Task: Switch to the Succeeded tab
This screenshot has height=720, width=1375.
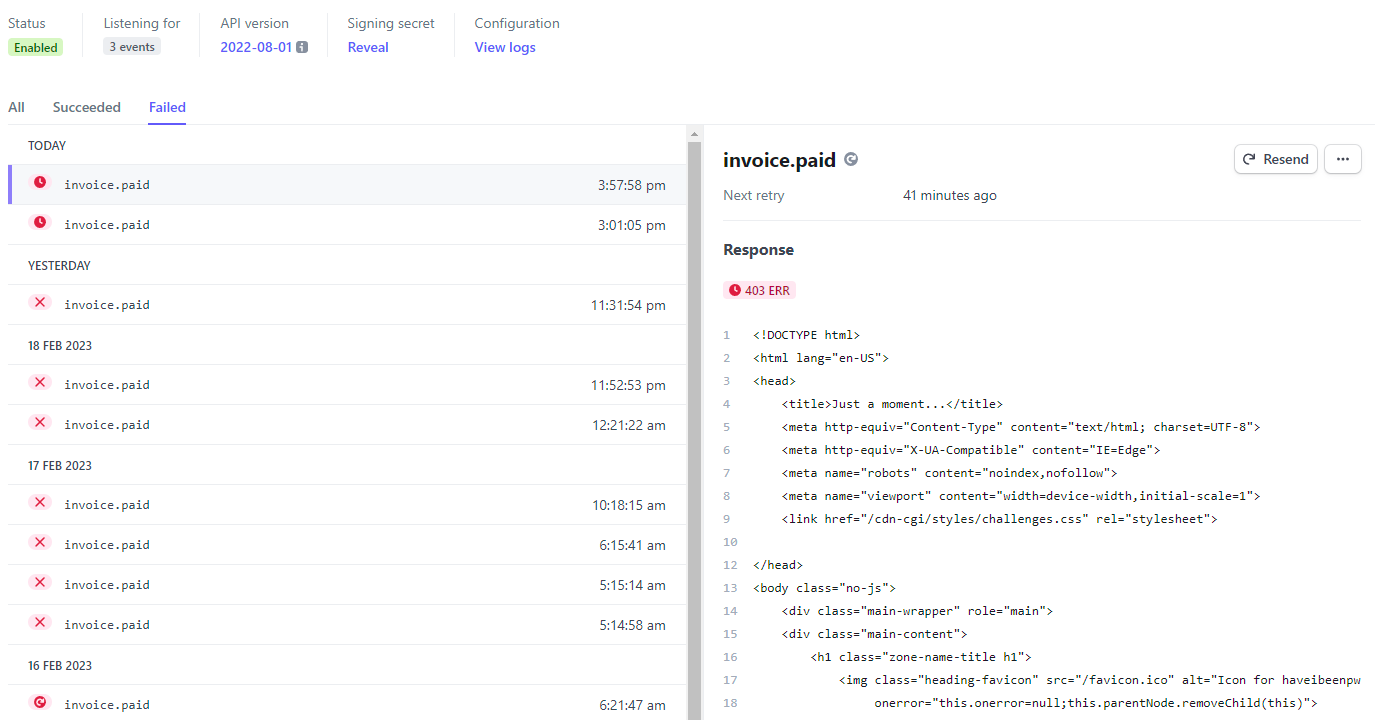Action: [87, 107]
